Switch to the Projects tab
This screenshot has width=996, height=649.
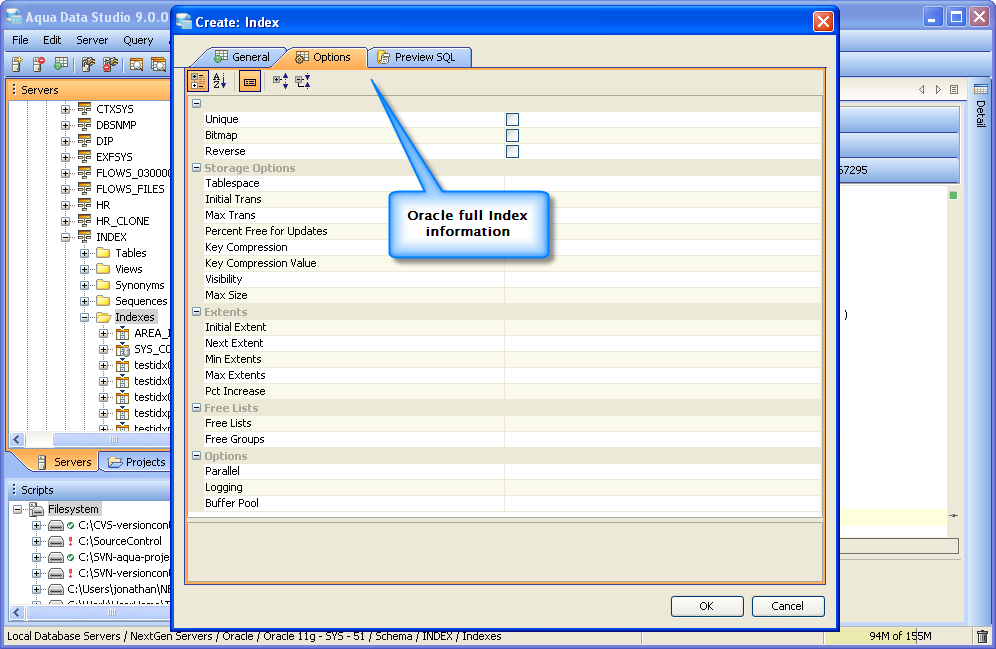[137, 462]
